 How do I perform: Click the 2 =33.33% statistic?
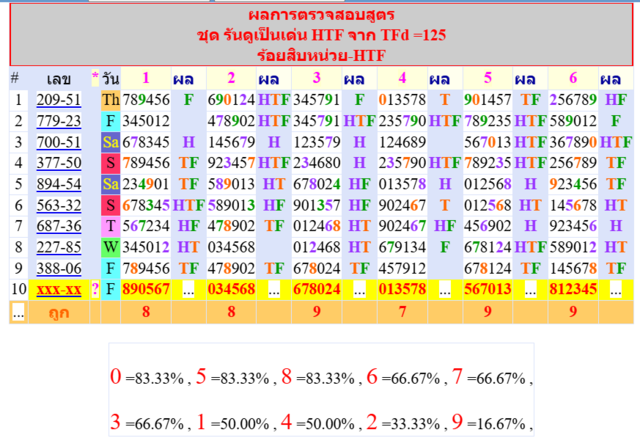(403, 422)
